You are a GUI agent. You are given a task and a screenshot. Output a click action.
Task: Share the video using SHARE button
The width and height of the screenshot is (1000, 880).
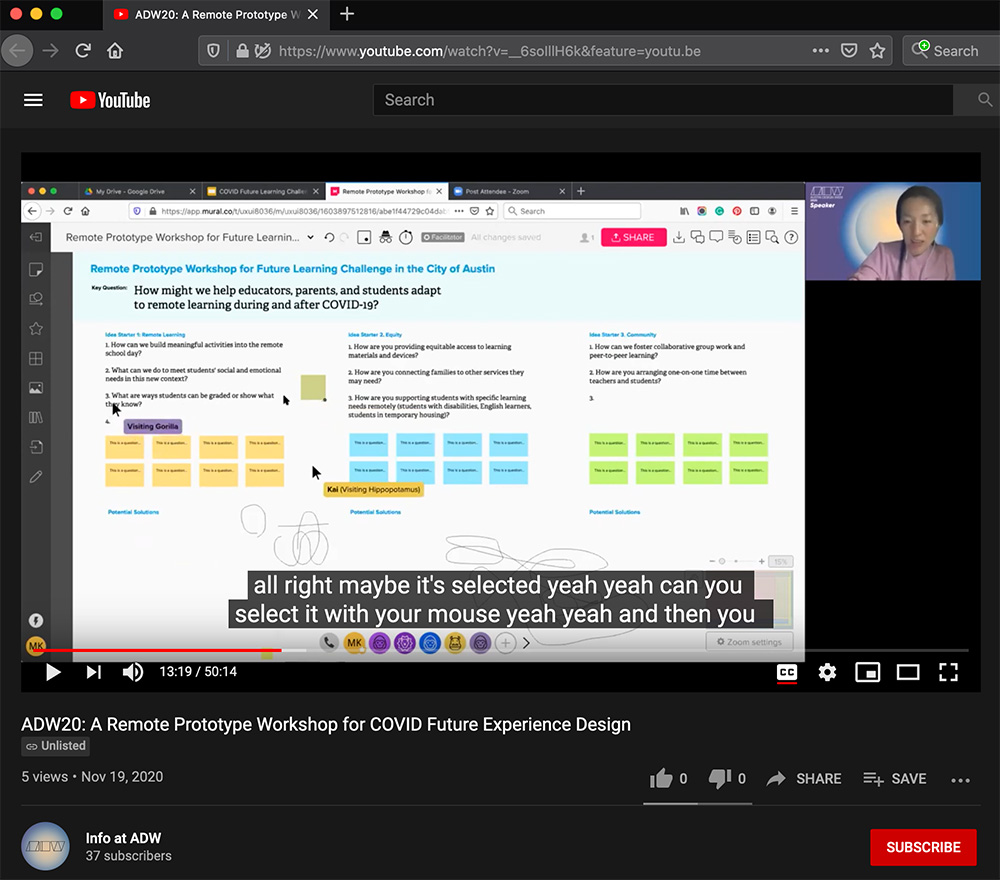tap(804, 779)
